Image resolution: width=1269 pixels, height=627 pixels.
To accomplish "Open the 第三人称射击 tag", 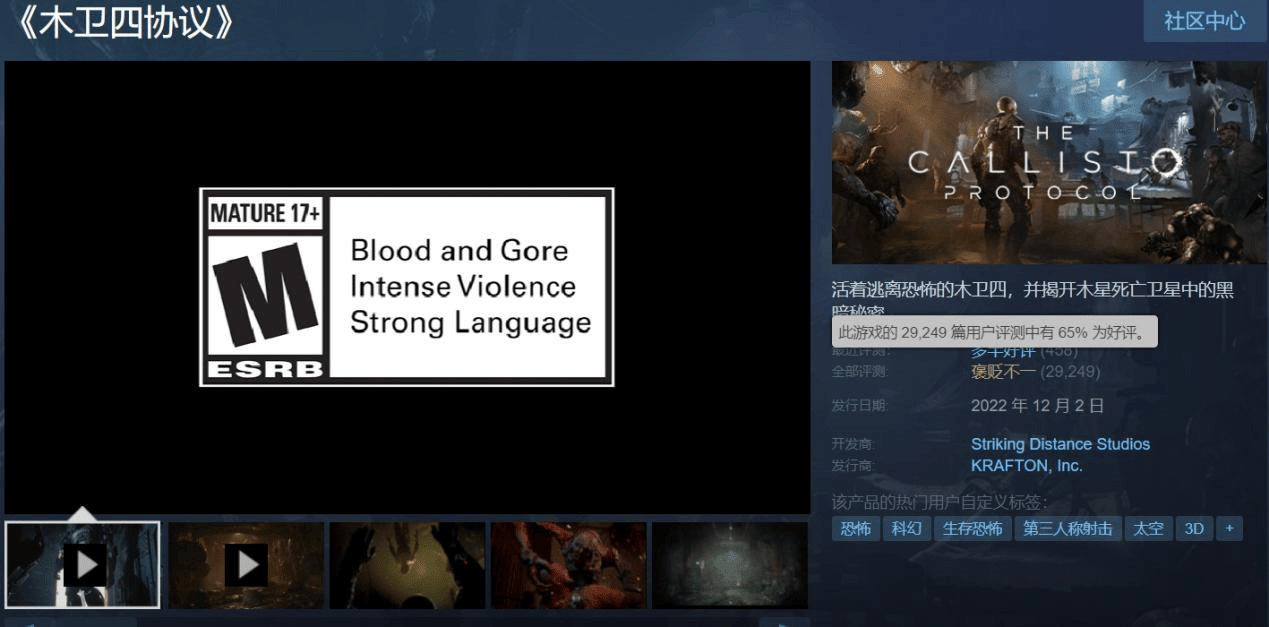I will 1068,529.
